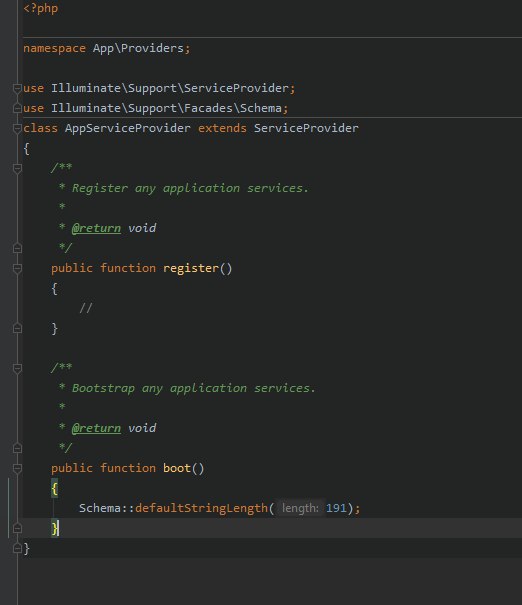Click the register method name
The width and height of the screenshot is (522, 605).
tap(191, 269)
